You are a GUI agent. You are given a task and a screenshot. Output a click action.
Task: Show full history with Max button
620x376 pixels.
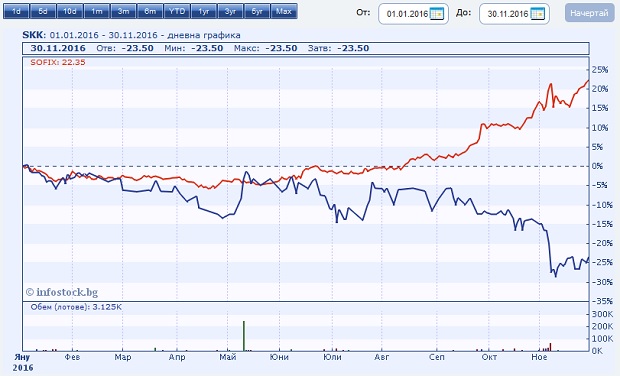284,11
